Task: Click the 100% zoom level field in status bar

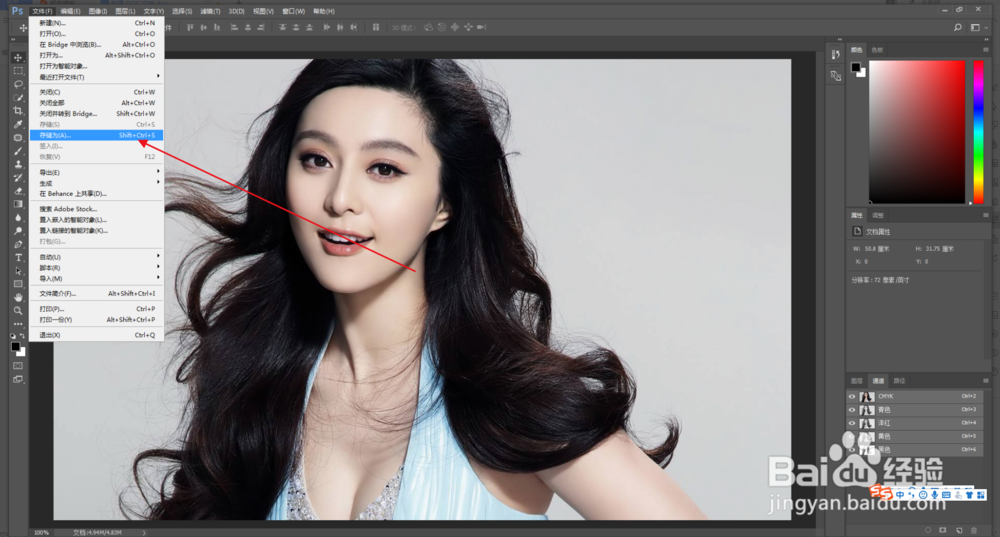Action: click(41, 533)
